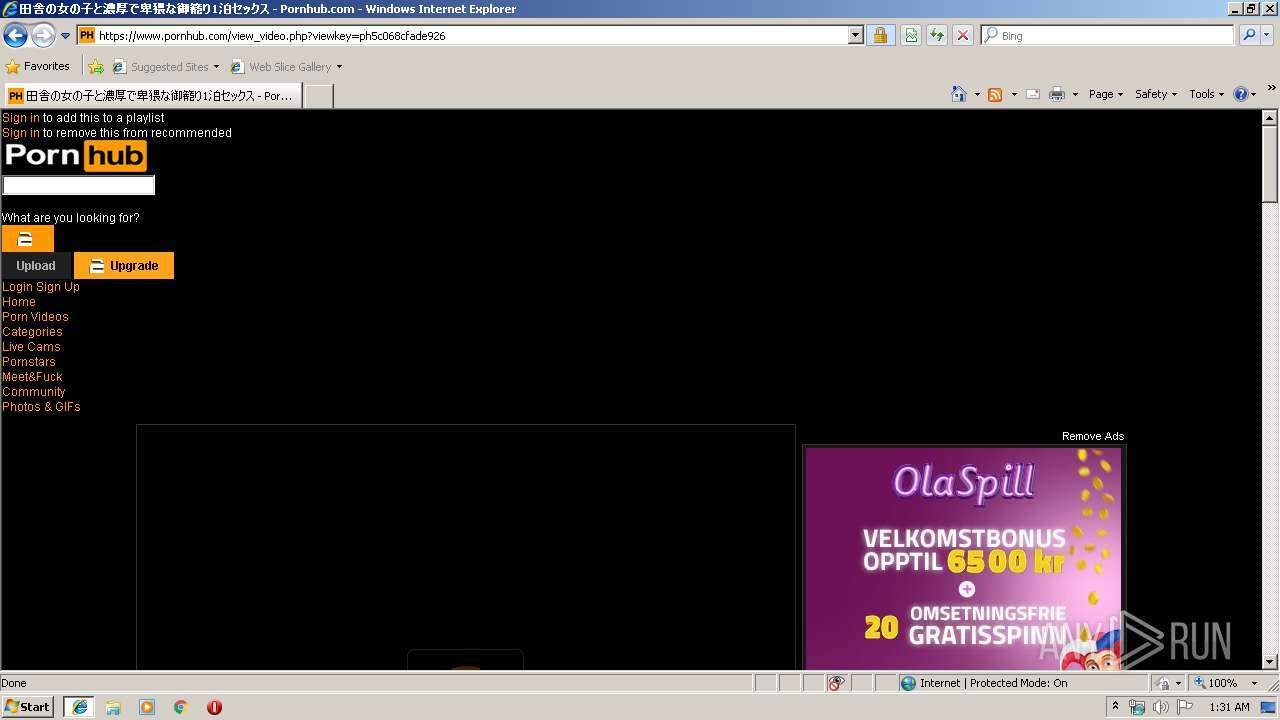Open the Windows Start menu
This screenshot has height=720, width=1280.
point(27,706)
